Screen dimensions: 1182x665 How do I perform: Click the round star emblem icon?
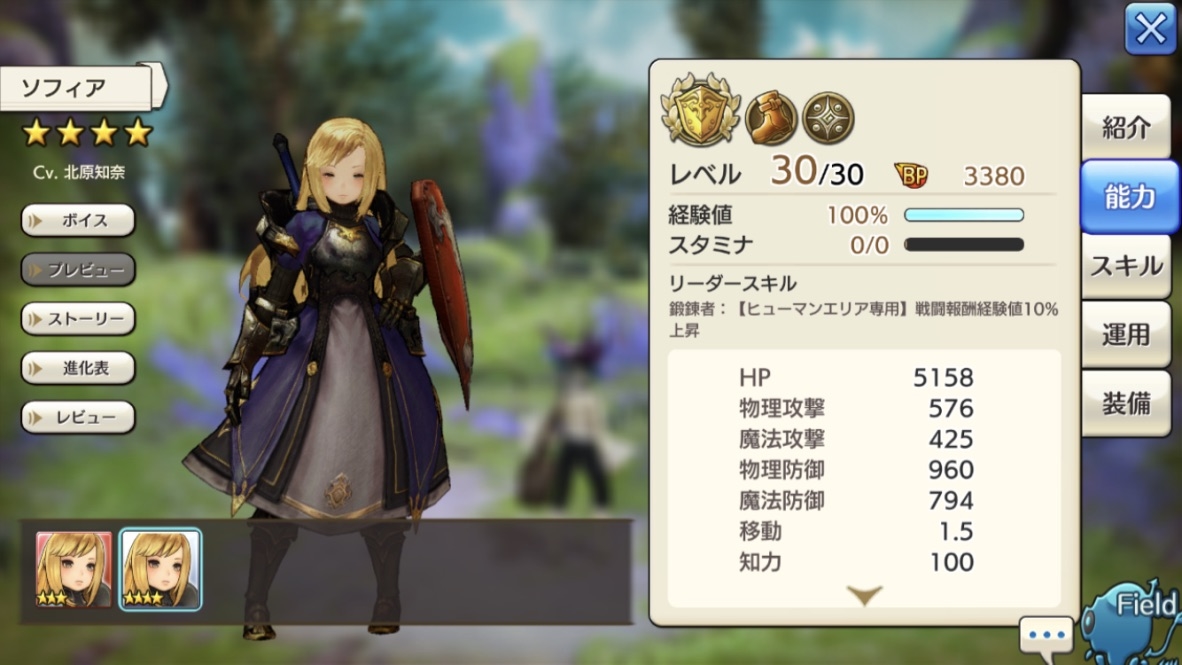point(828,118)
